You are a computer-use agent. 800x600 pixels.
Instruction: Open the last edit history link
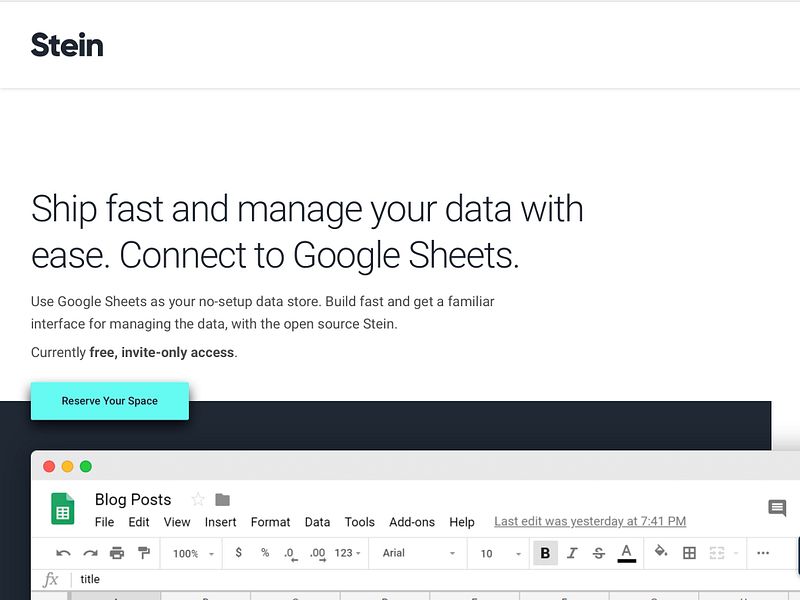click(590, 522)
